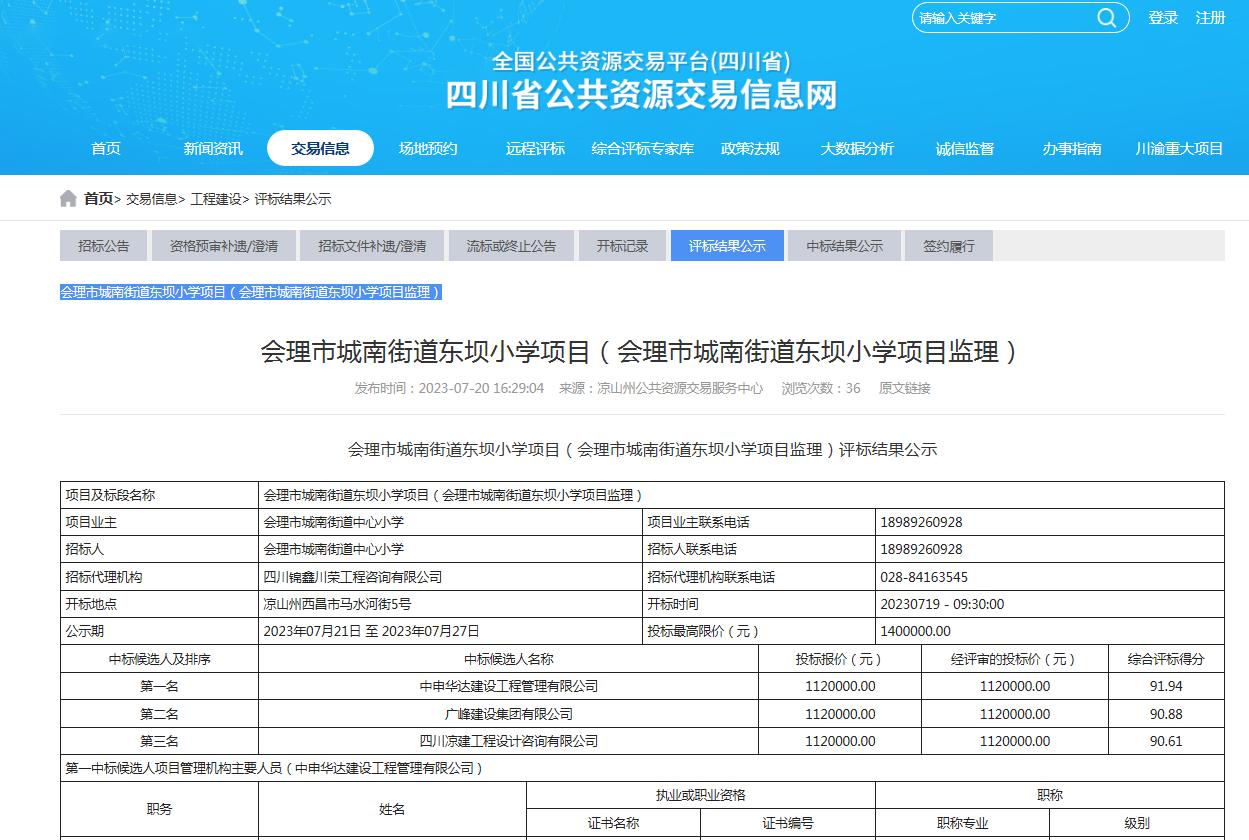
Task: Open 新闻资讯 navigation item
Action: point(213,148)
